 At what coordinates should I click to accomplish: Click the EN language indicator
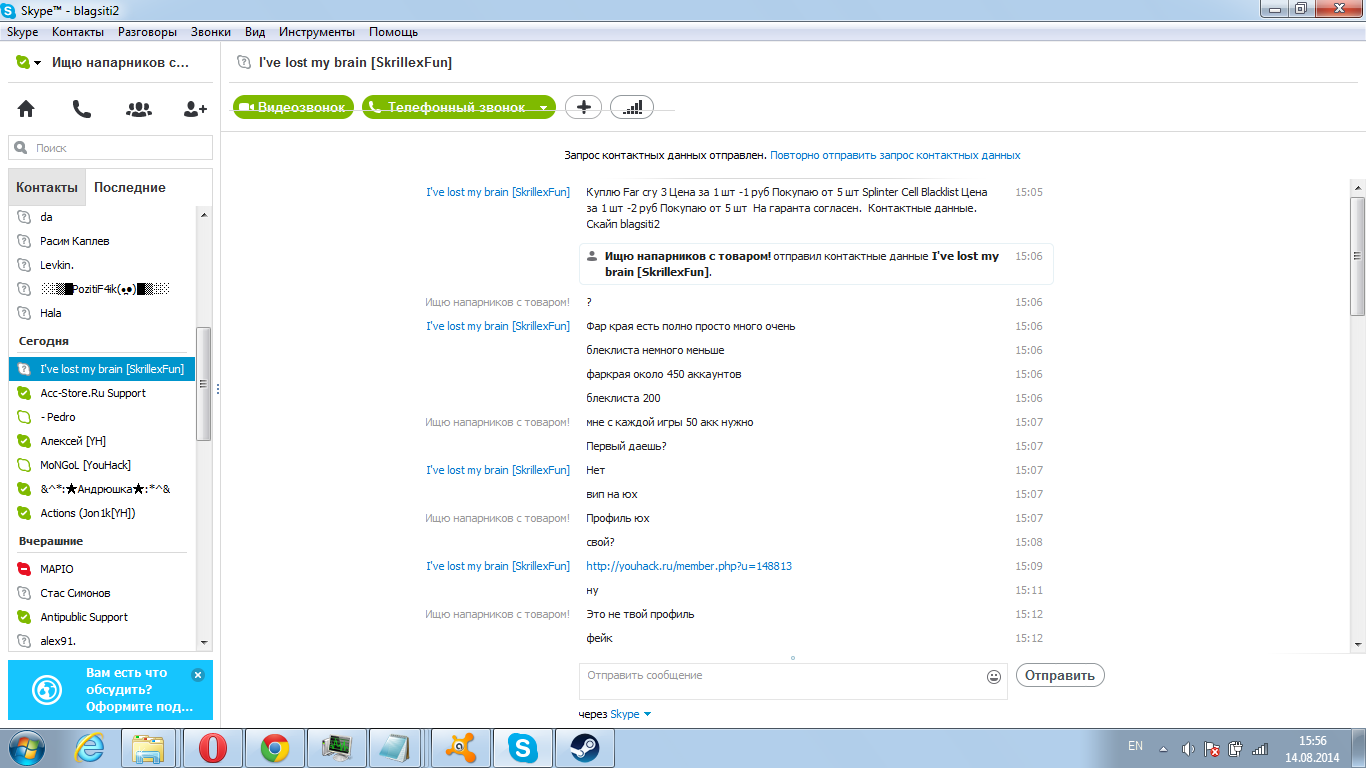[x=1135, y=746]
